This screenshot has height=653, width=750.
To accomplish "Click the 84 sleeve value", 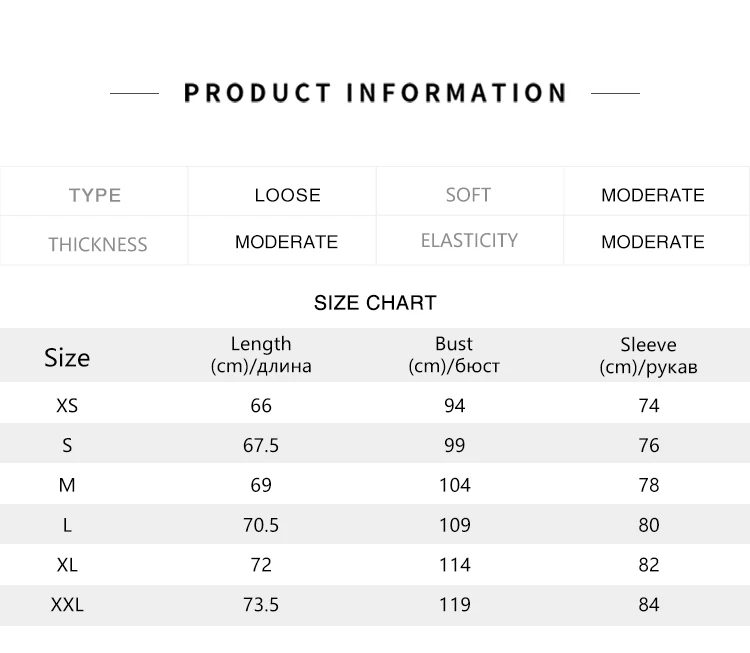I will pos(649,605).
